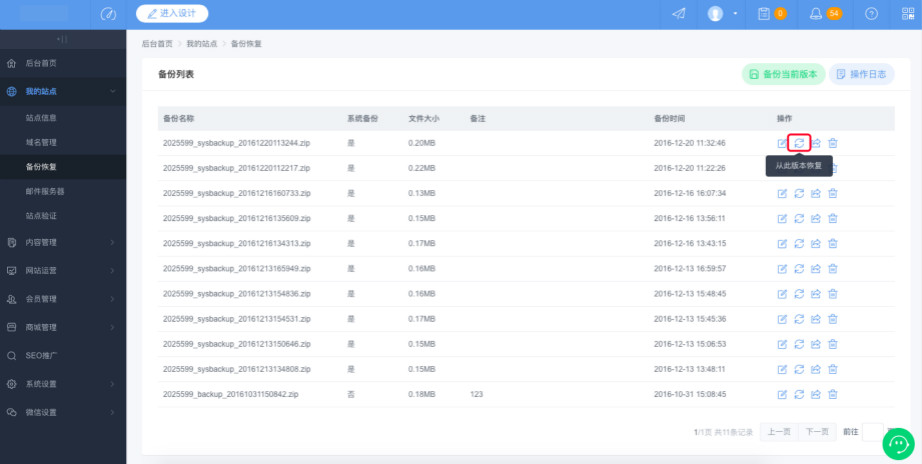Open the clipboard tasks icon with 0 badge
This screenshot has width=922, height=464.
764,14
